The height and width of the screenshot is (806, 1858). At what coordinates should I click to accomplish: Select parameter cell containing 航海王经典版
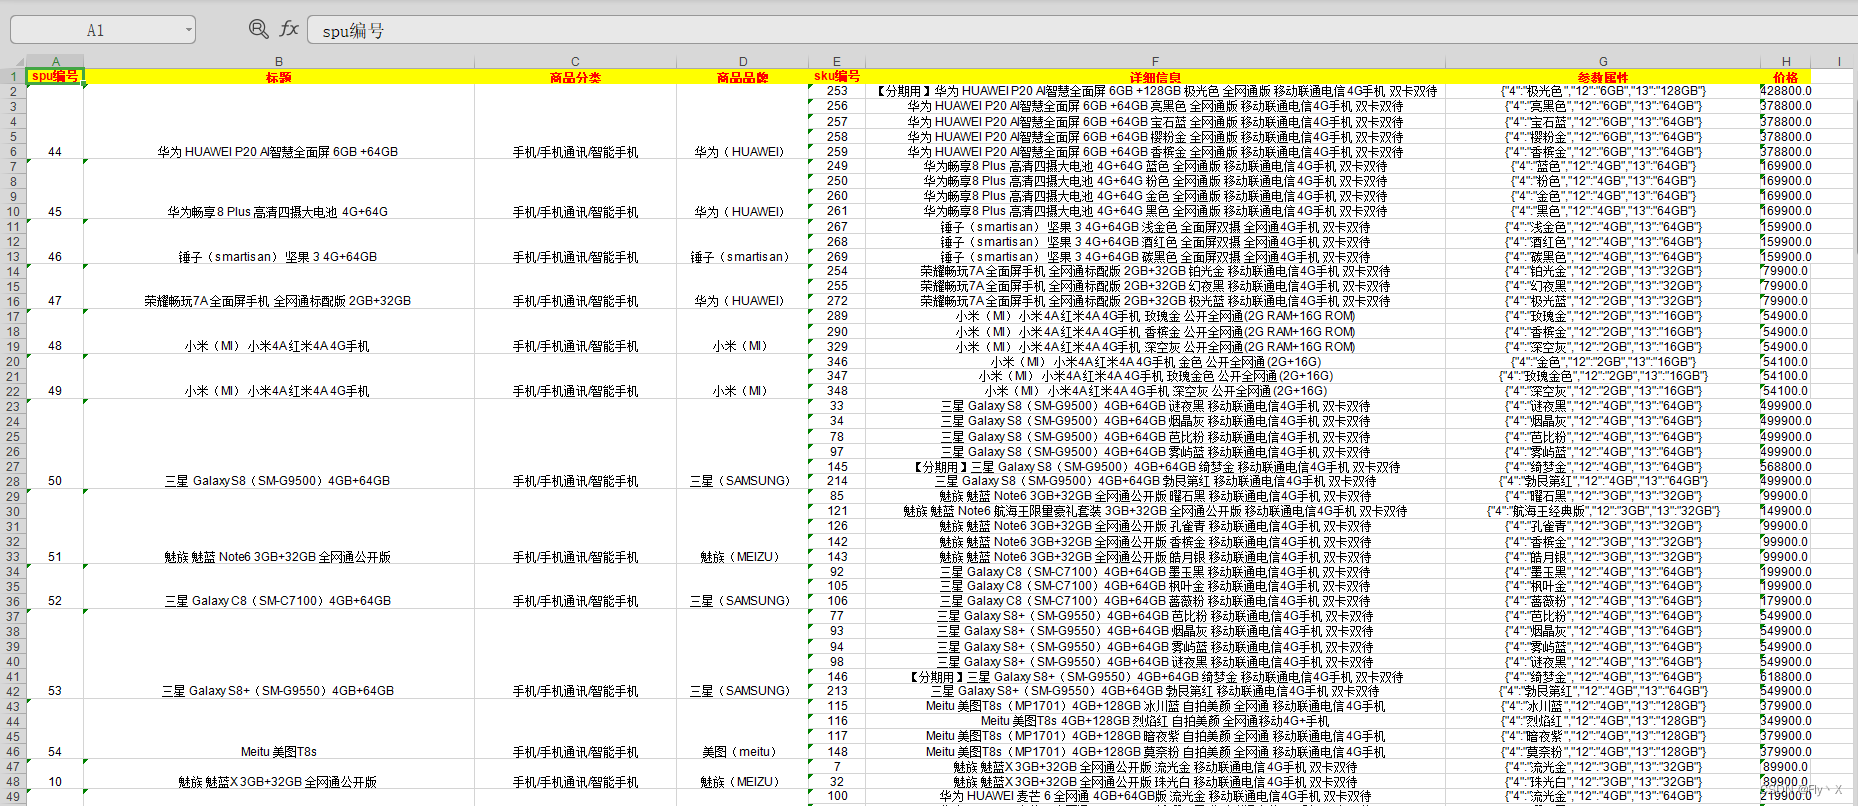(1603, 511)
